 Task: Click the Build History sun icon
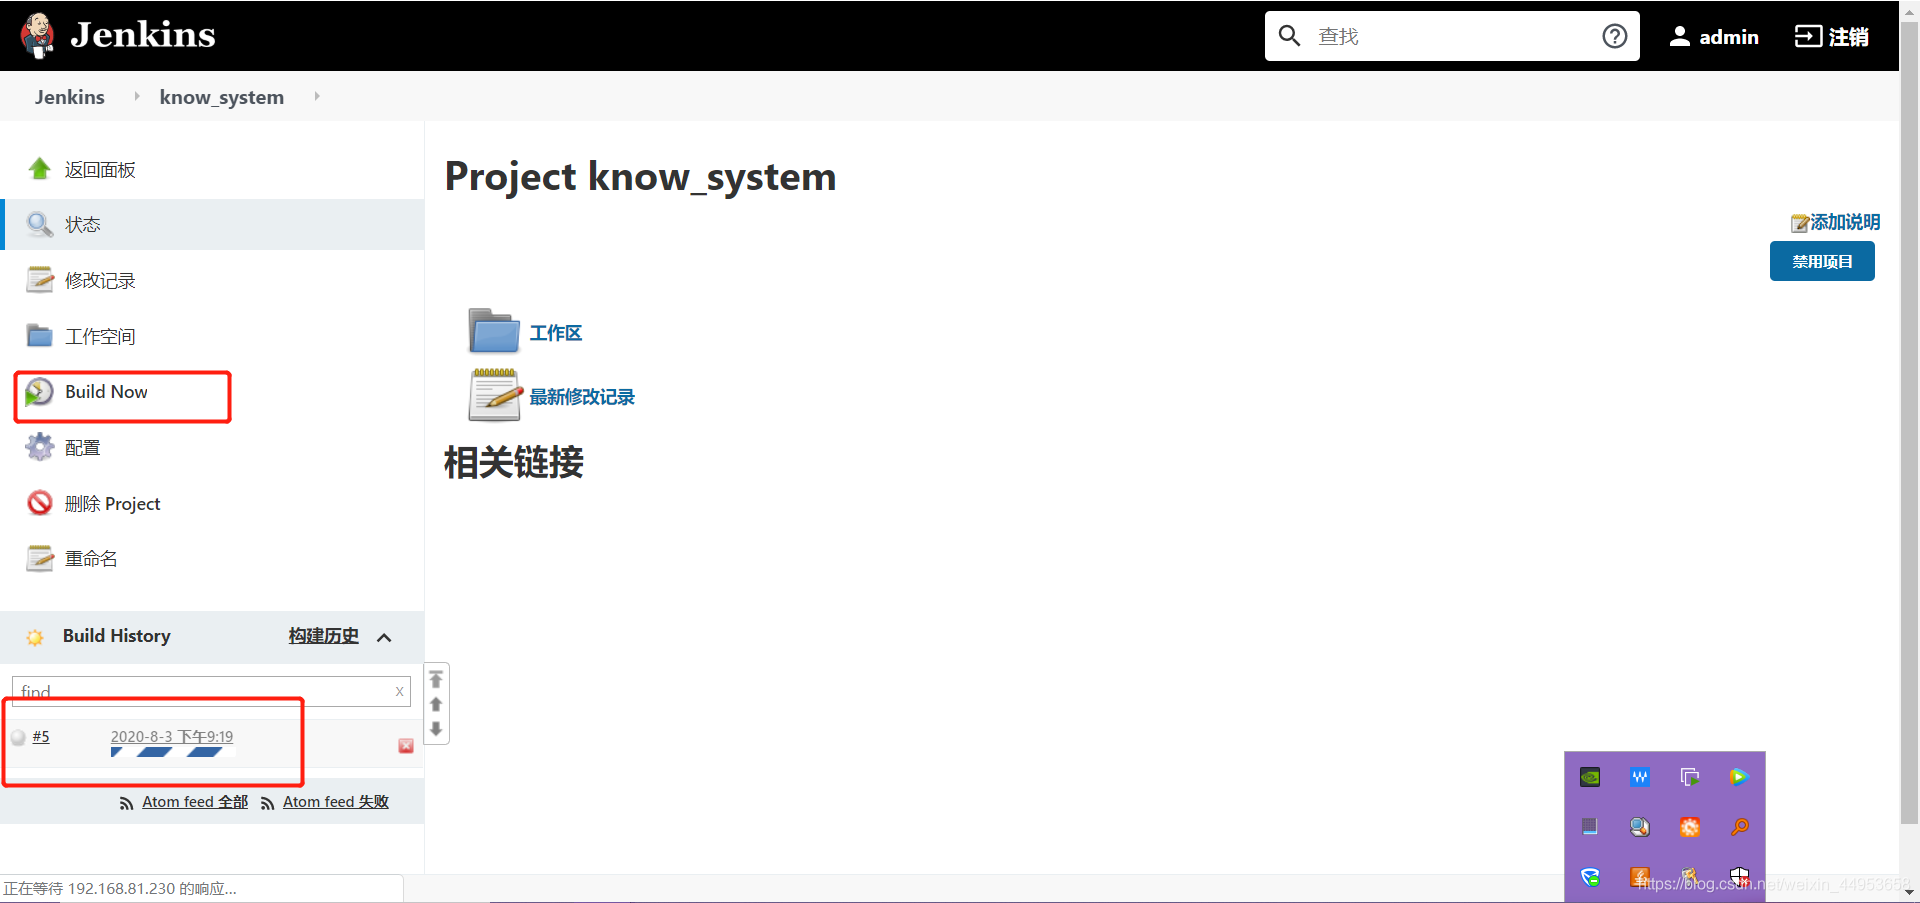[35, 637]
